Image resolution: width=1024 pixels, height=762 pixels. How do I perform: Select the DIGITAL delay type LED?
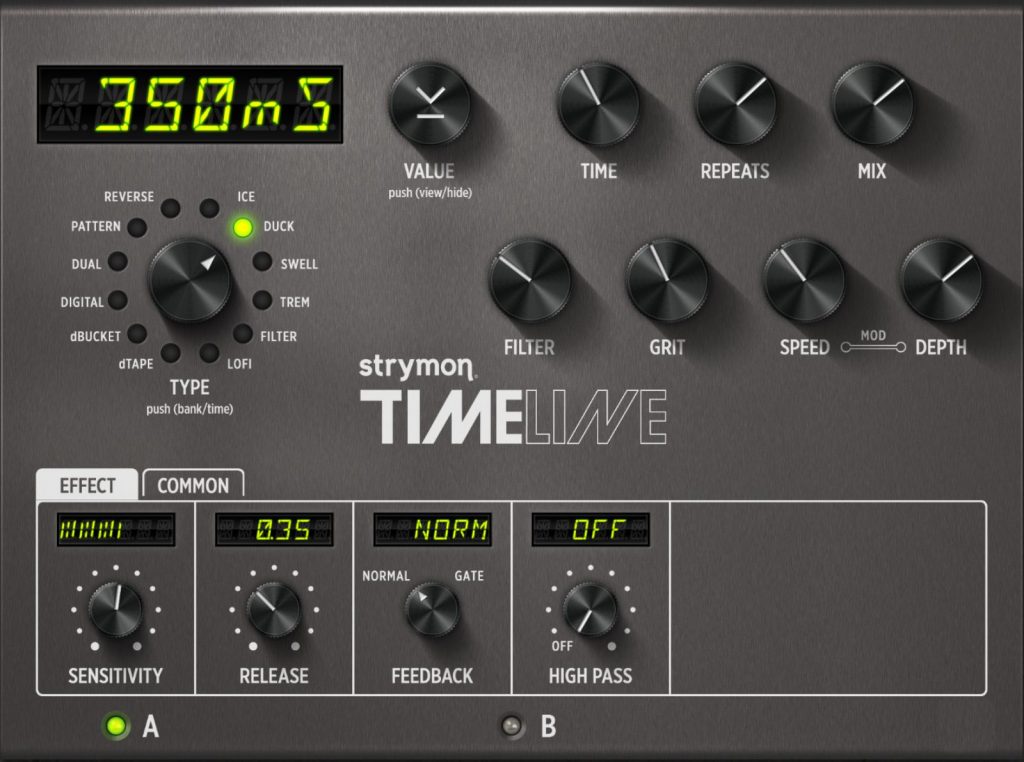[x=118, y=300]
